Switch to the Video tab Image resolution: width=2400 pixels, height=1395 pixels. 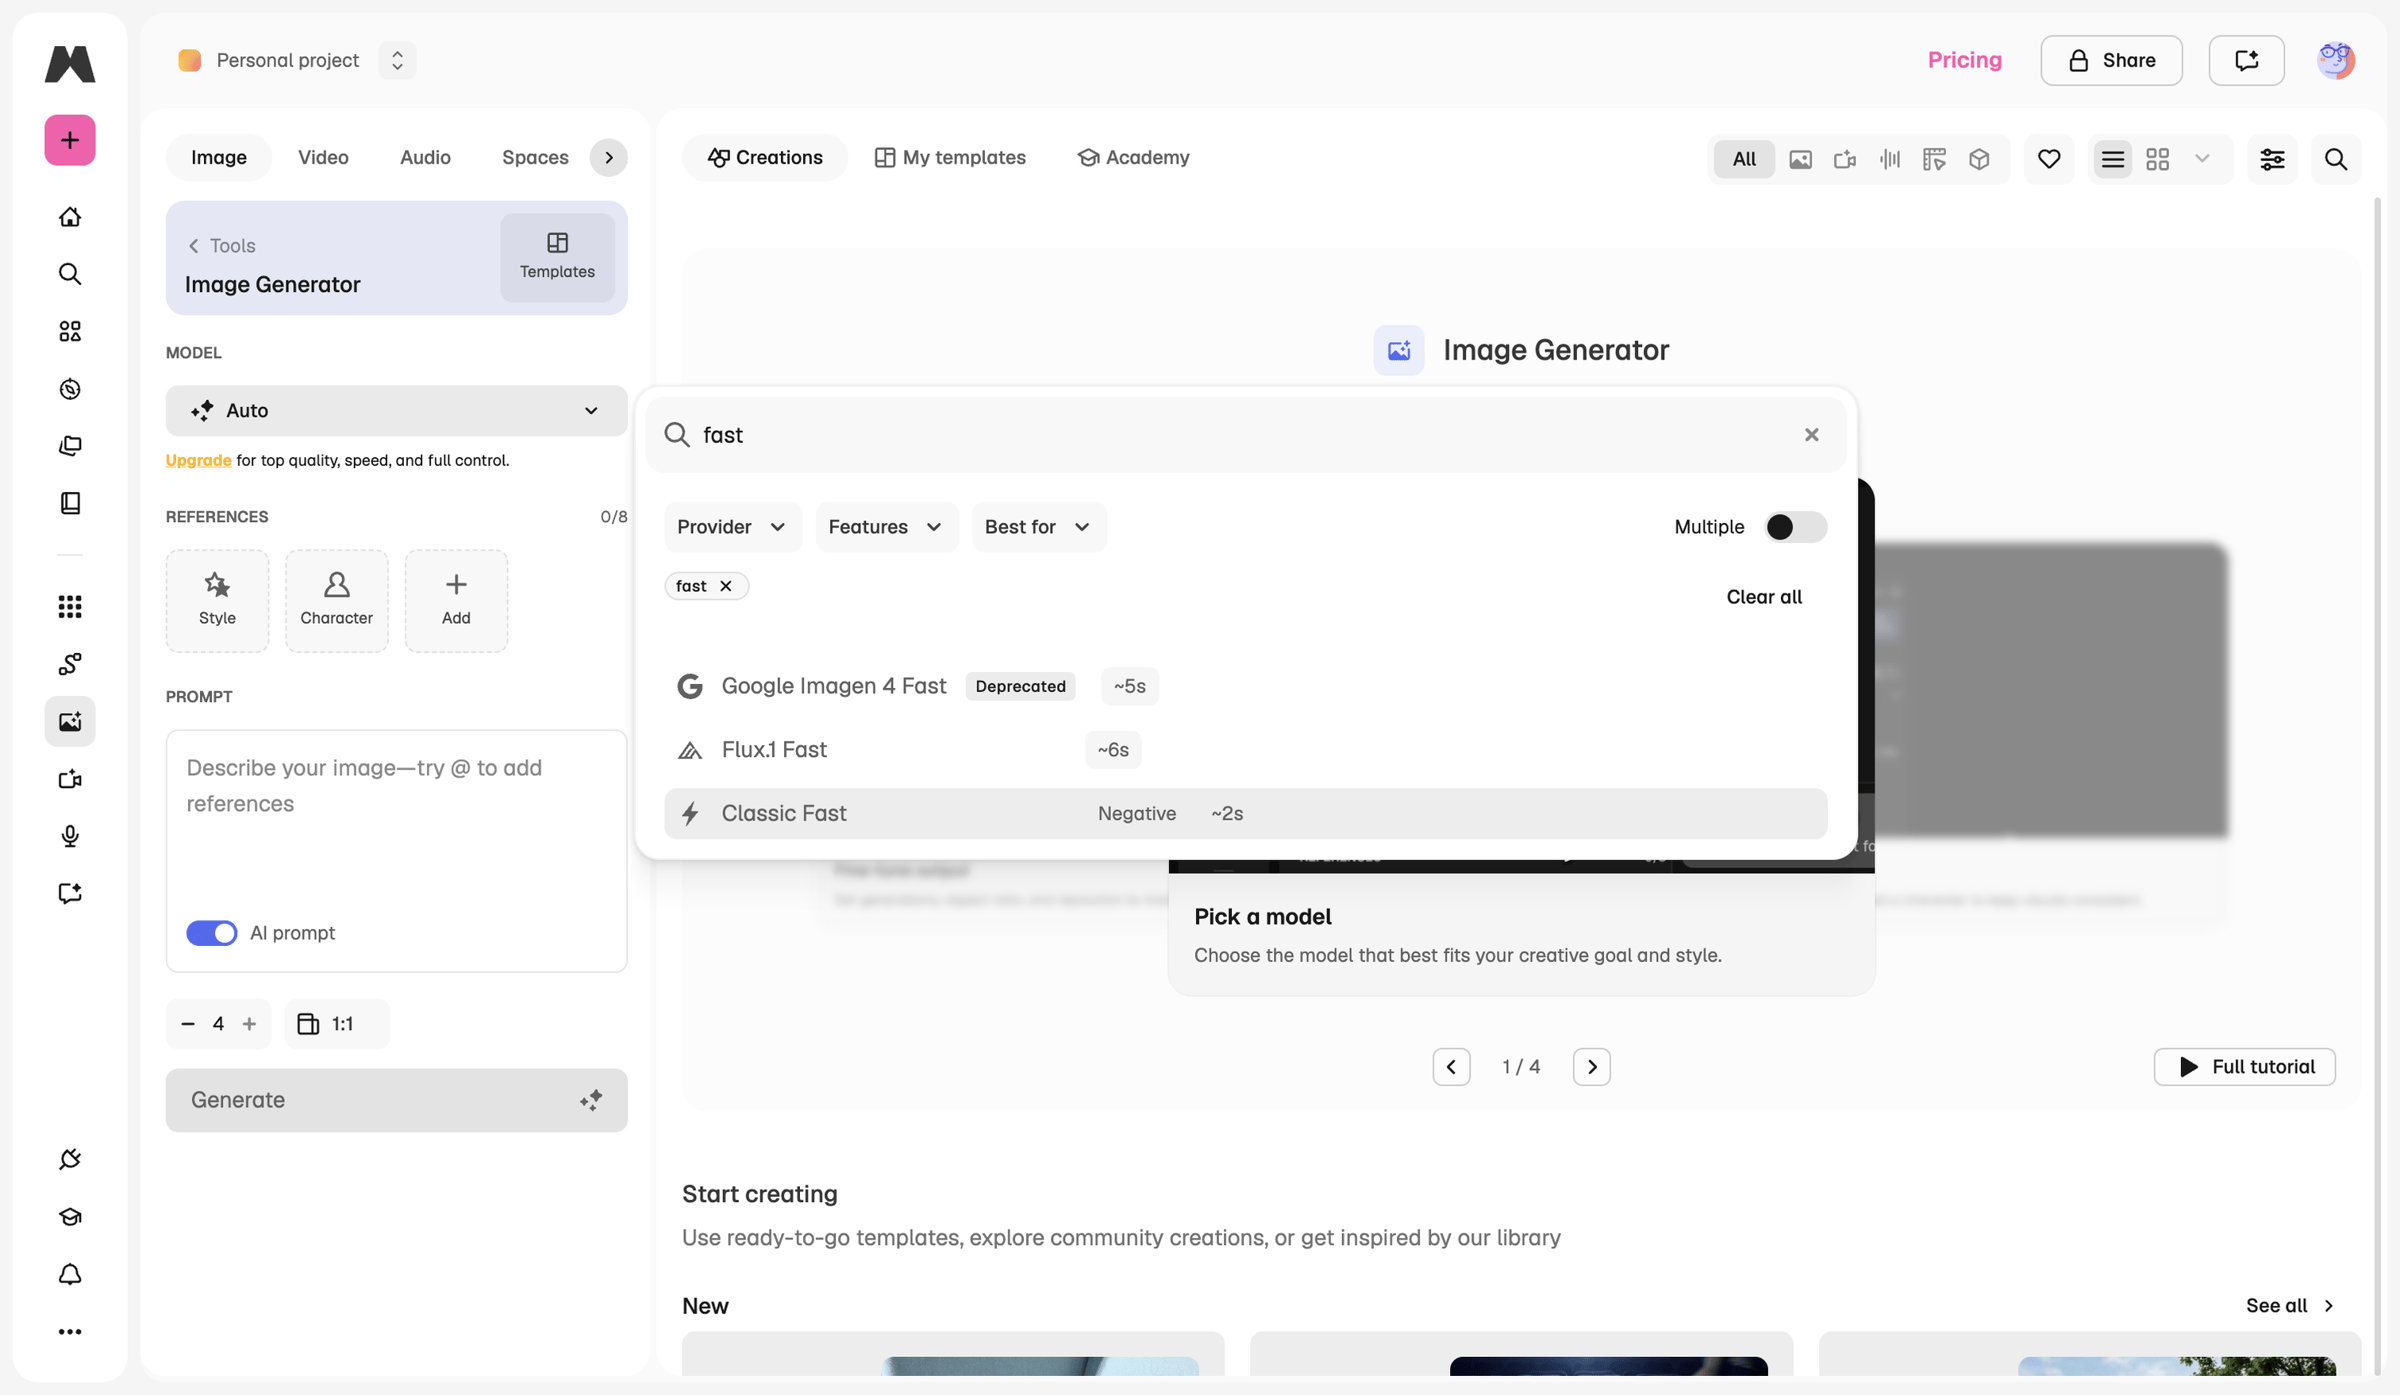pyautogui.click(x=323, y=157)
